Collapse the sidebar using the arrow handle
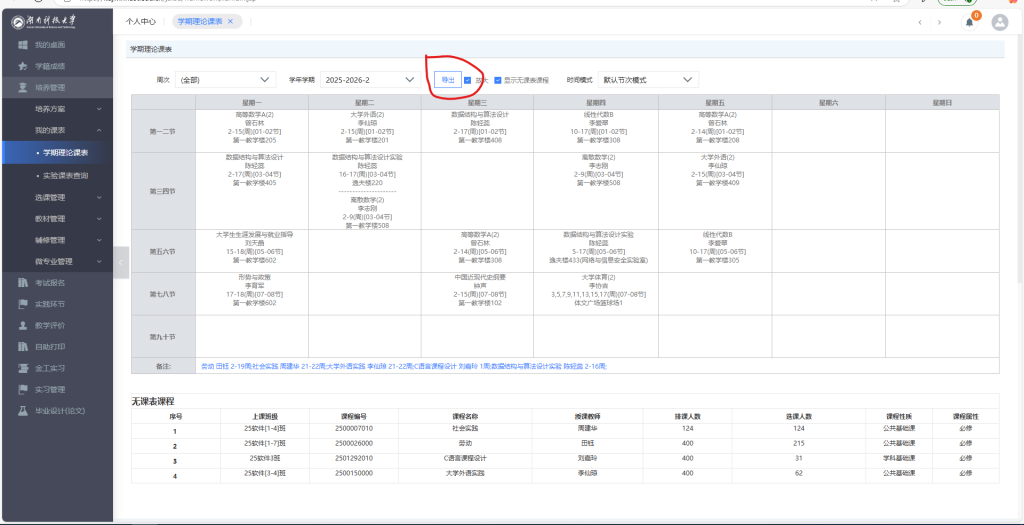Image resolution: width=1024 pixels, height=525 pixels. pos(121,262)
